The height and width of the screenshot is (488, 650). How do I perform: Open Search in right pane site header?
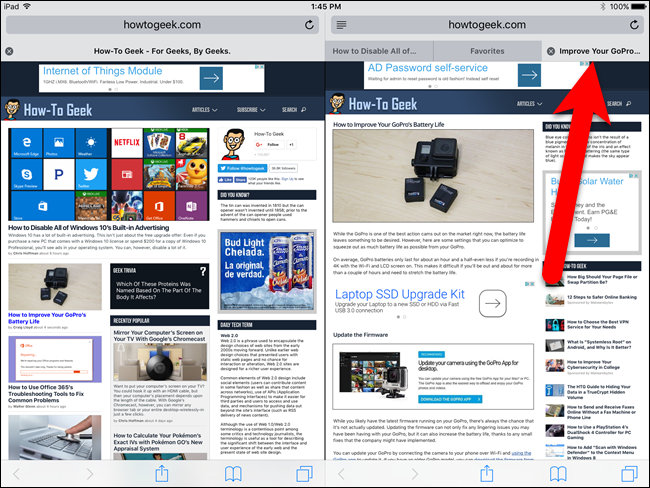(619, 104)
